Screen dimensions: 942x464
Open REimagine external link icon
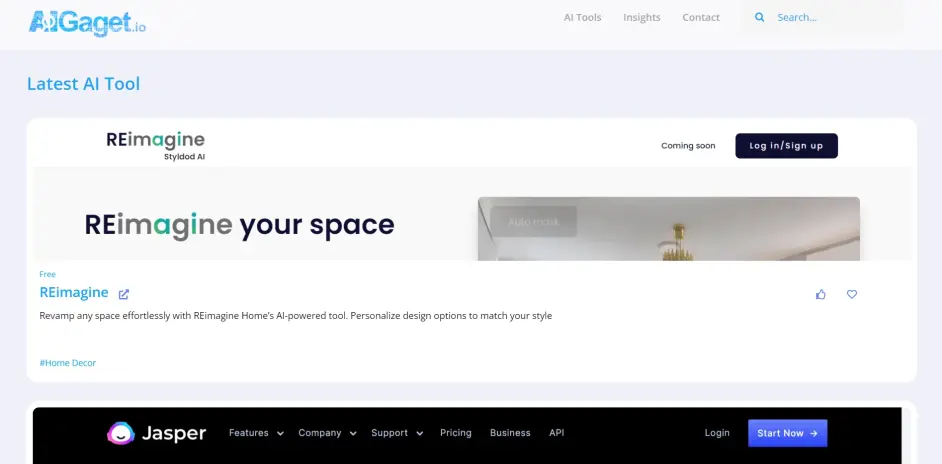pos(124,294)
